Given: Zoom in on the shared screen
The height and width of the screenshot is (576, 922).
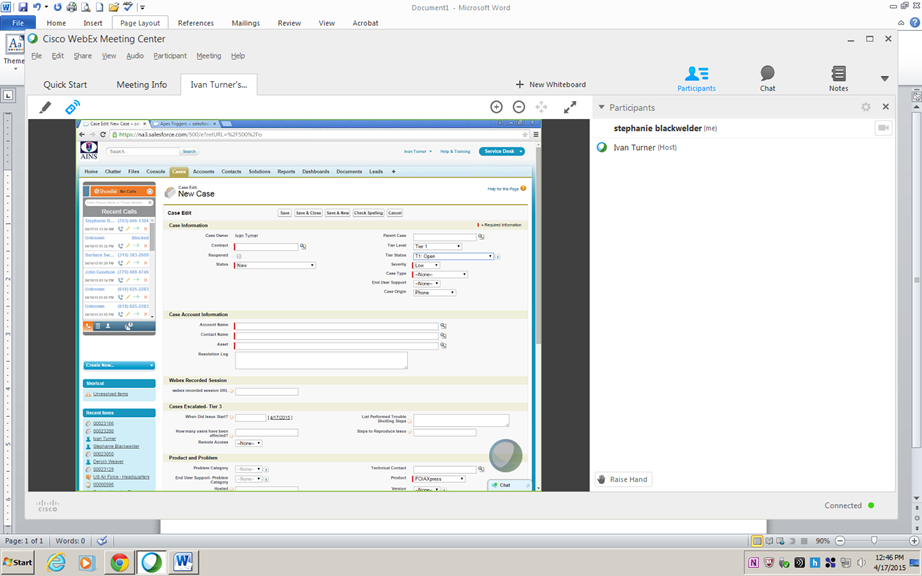Looking at the screenshot, I should click(496, 107).
